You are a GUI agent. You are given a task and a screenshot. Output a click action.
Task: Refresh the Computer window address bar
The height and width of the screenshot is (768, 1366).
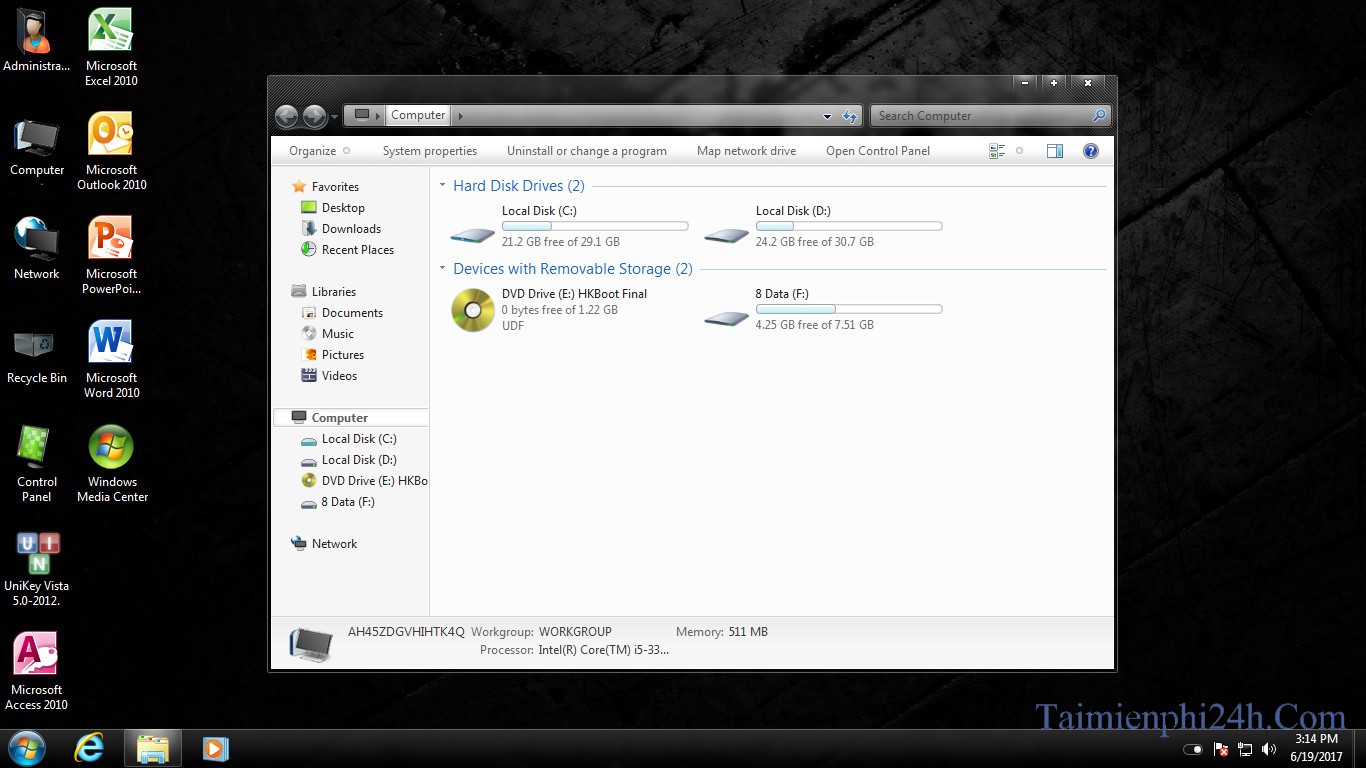(x=850, y=116)
